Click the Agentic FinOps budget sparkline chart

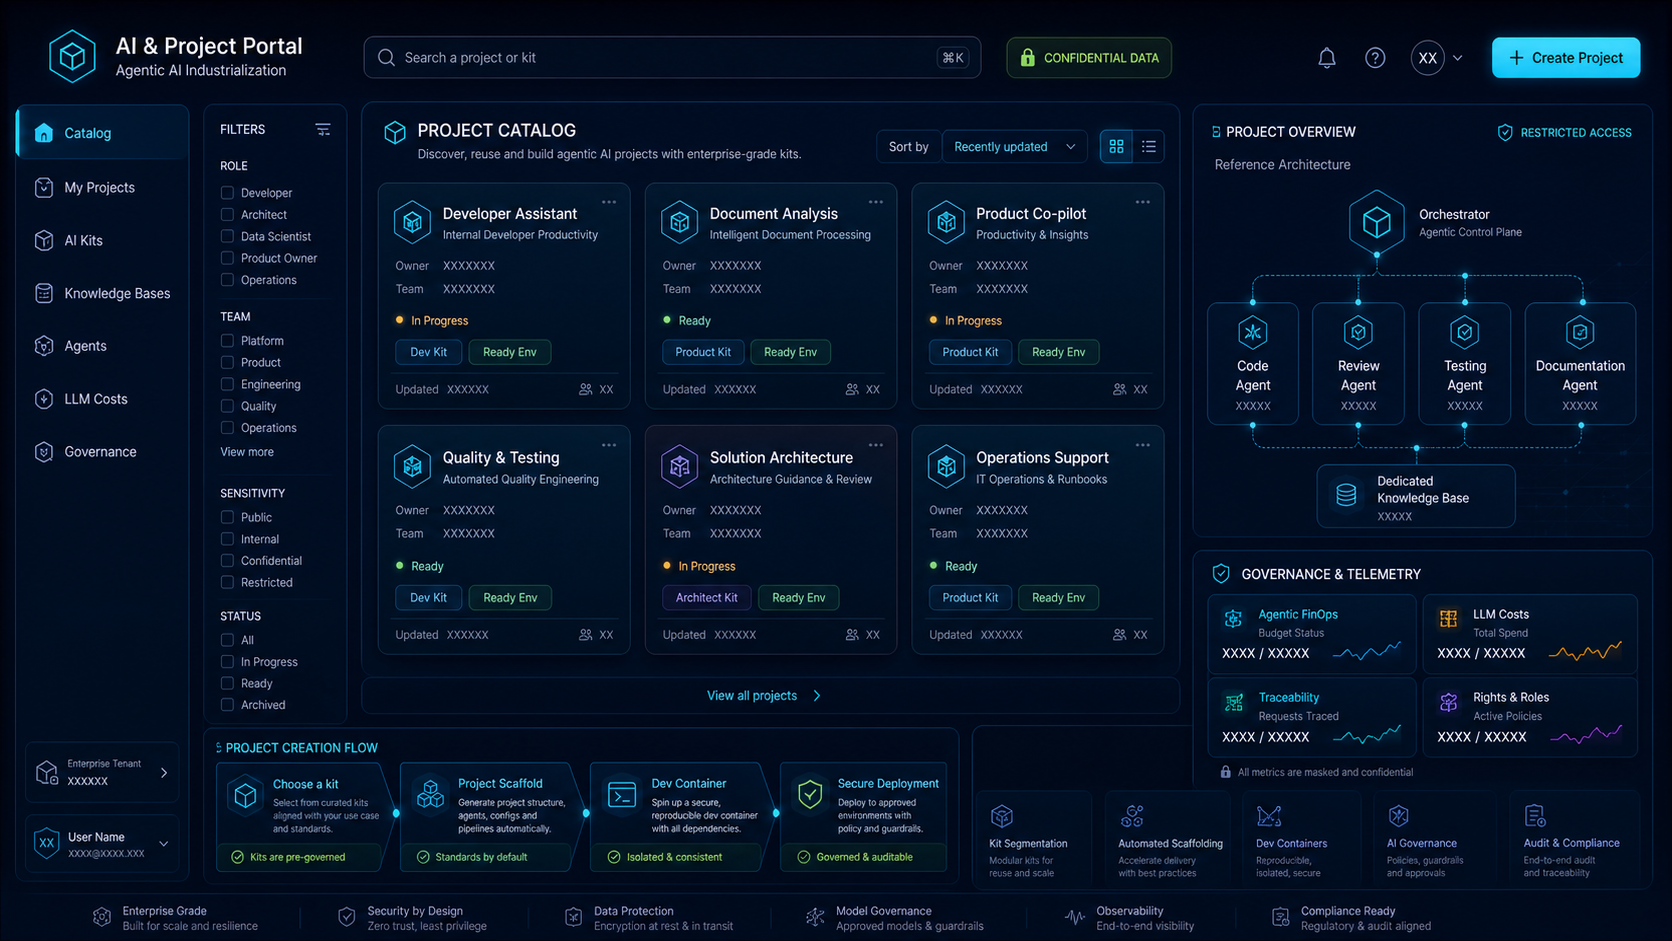pos(1367,652)
